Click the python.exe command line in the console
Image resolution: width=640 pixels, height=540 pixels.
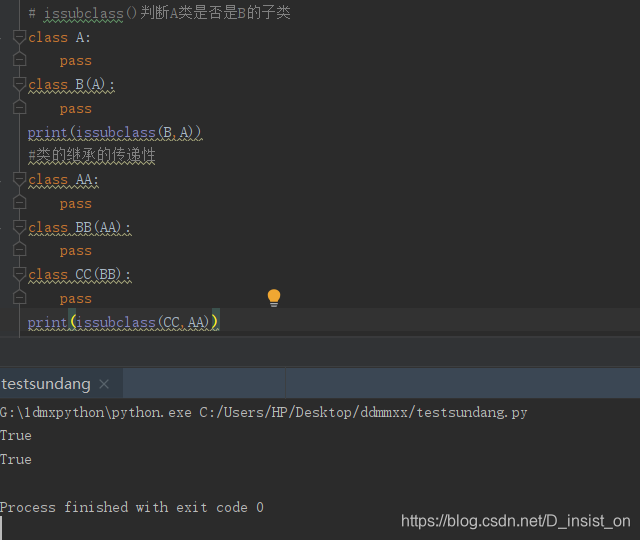pyautogui.click(x=264, y=413)
